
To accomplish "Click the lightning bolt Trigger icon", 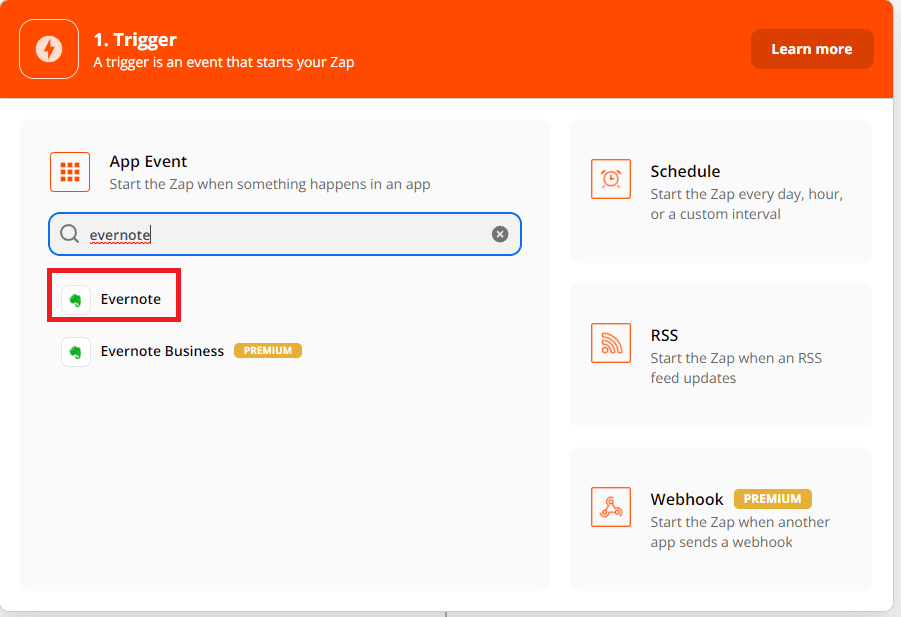I will point(49,49).
